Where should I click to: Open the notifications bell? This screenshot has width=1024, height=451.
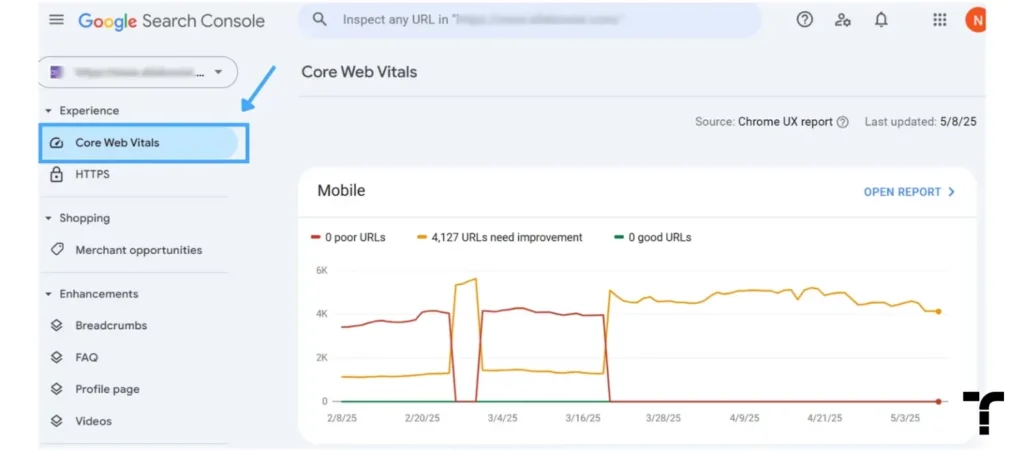(881, 20)
